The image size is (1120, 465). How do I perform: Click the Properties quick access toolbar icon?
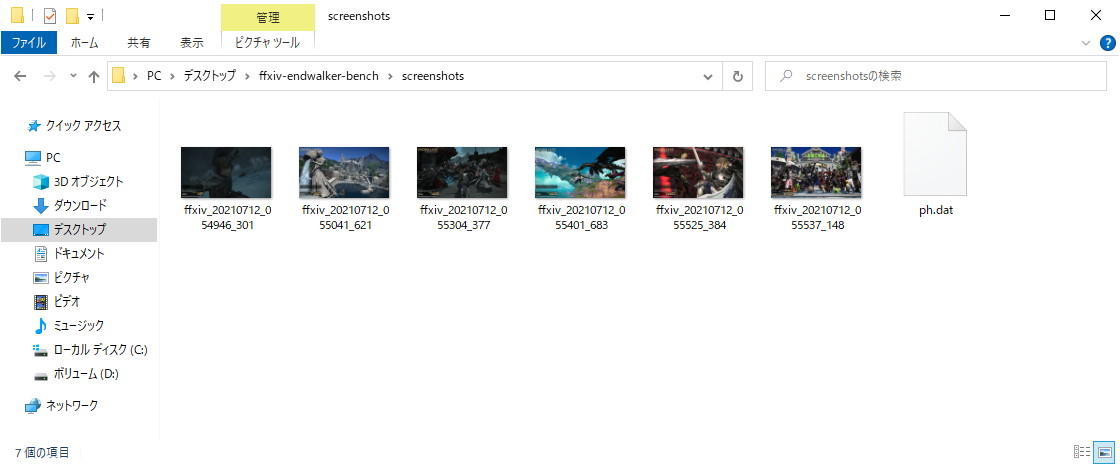(x=50, y=16)
